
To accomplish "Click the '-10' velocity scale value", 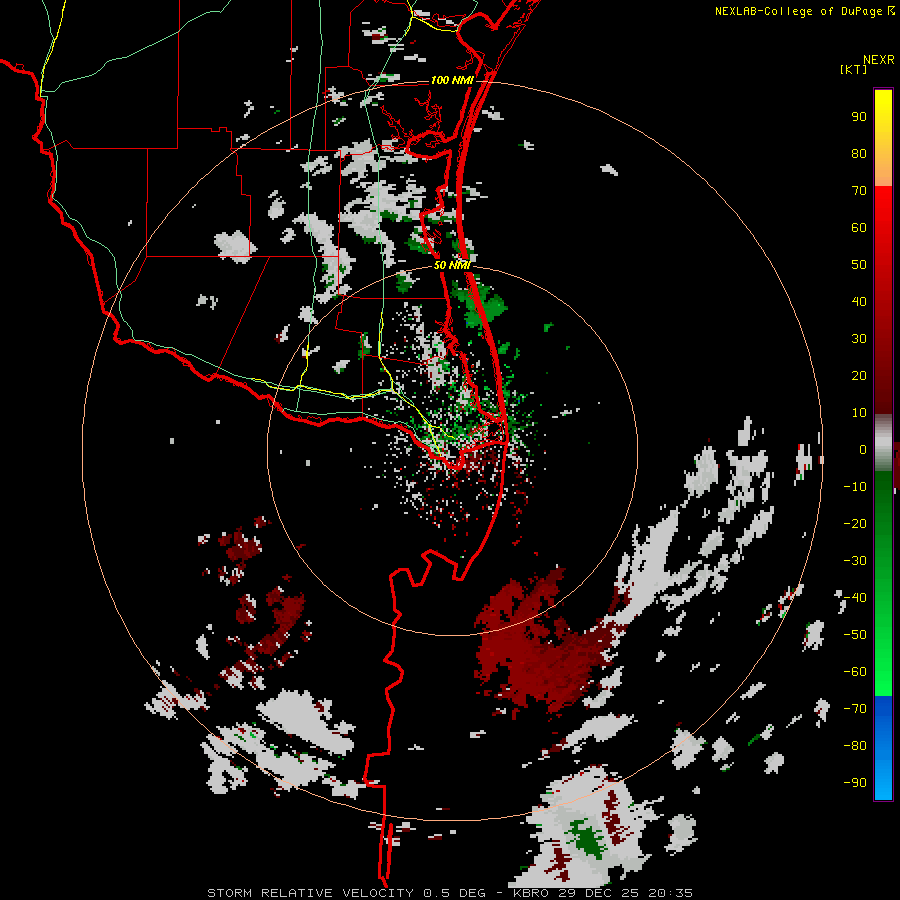I will (855, 487).
